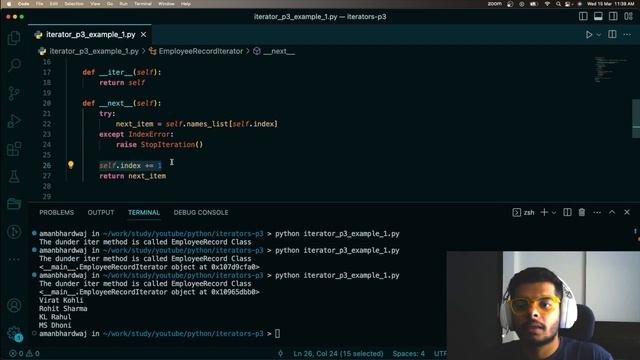Click the raise StopIteration() line

click(x=159, y=144)
